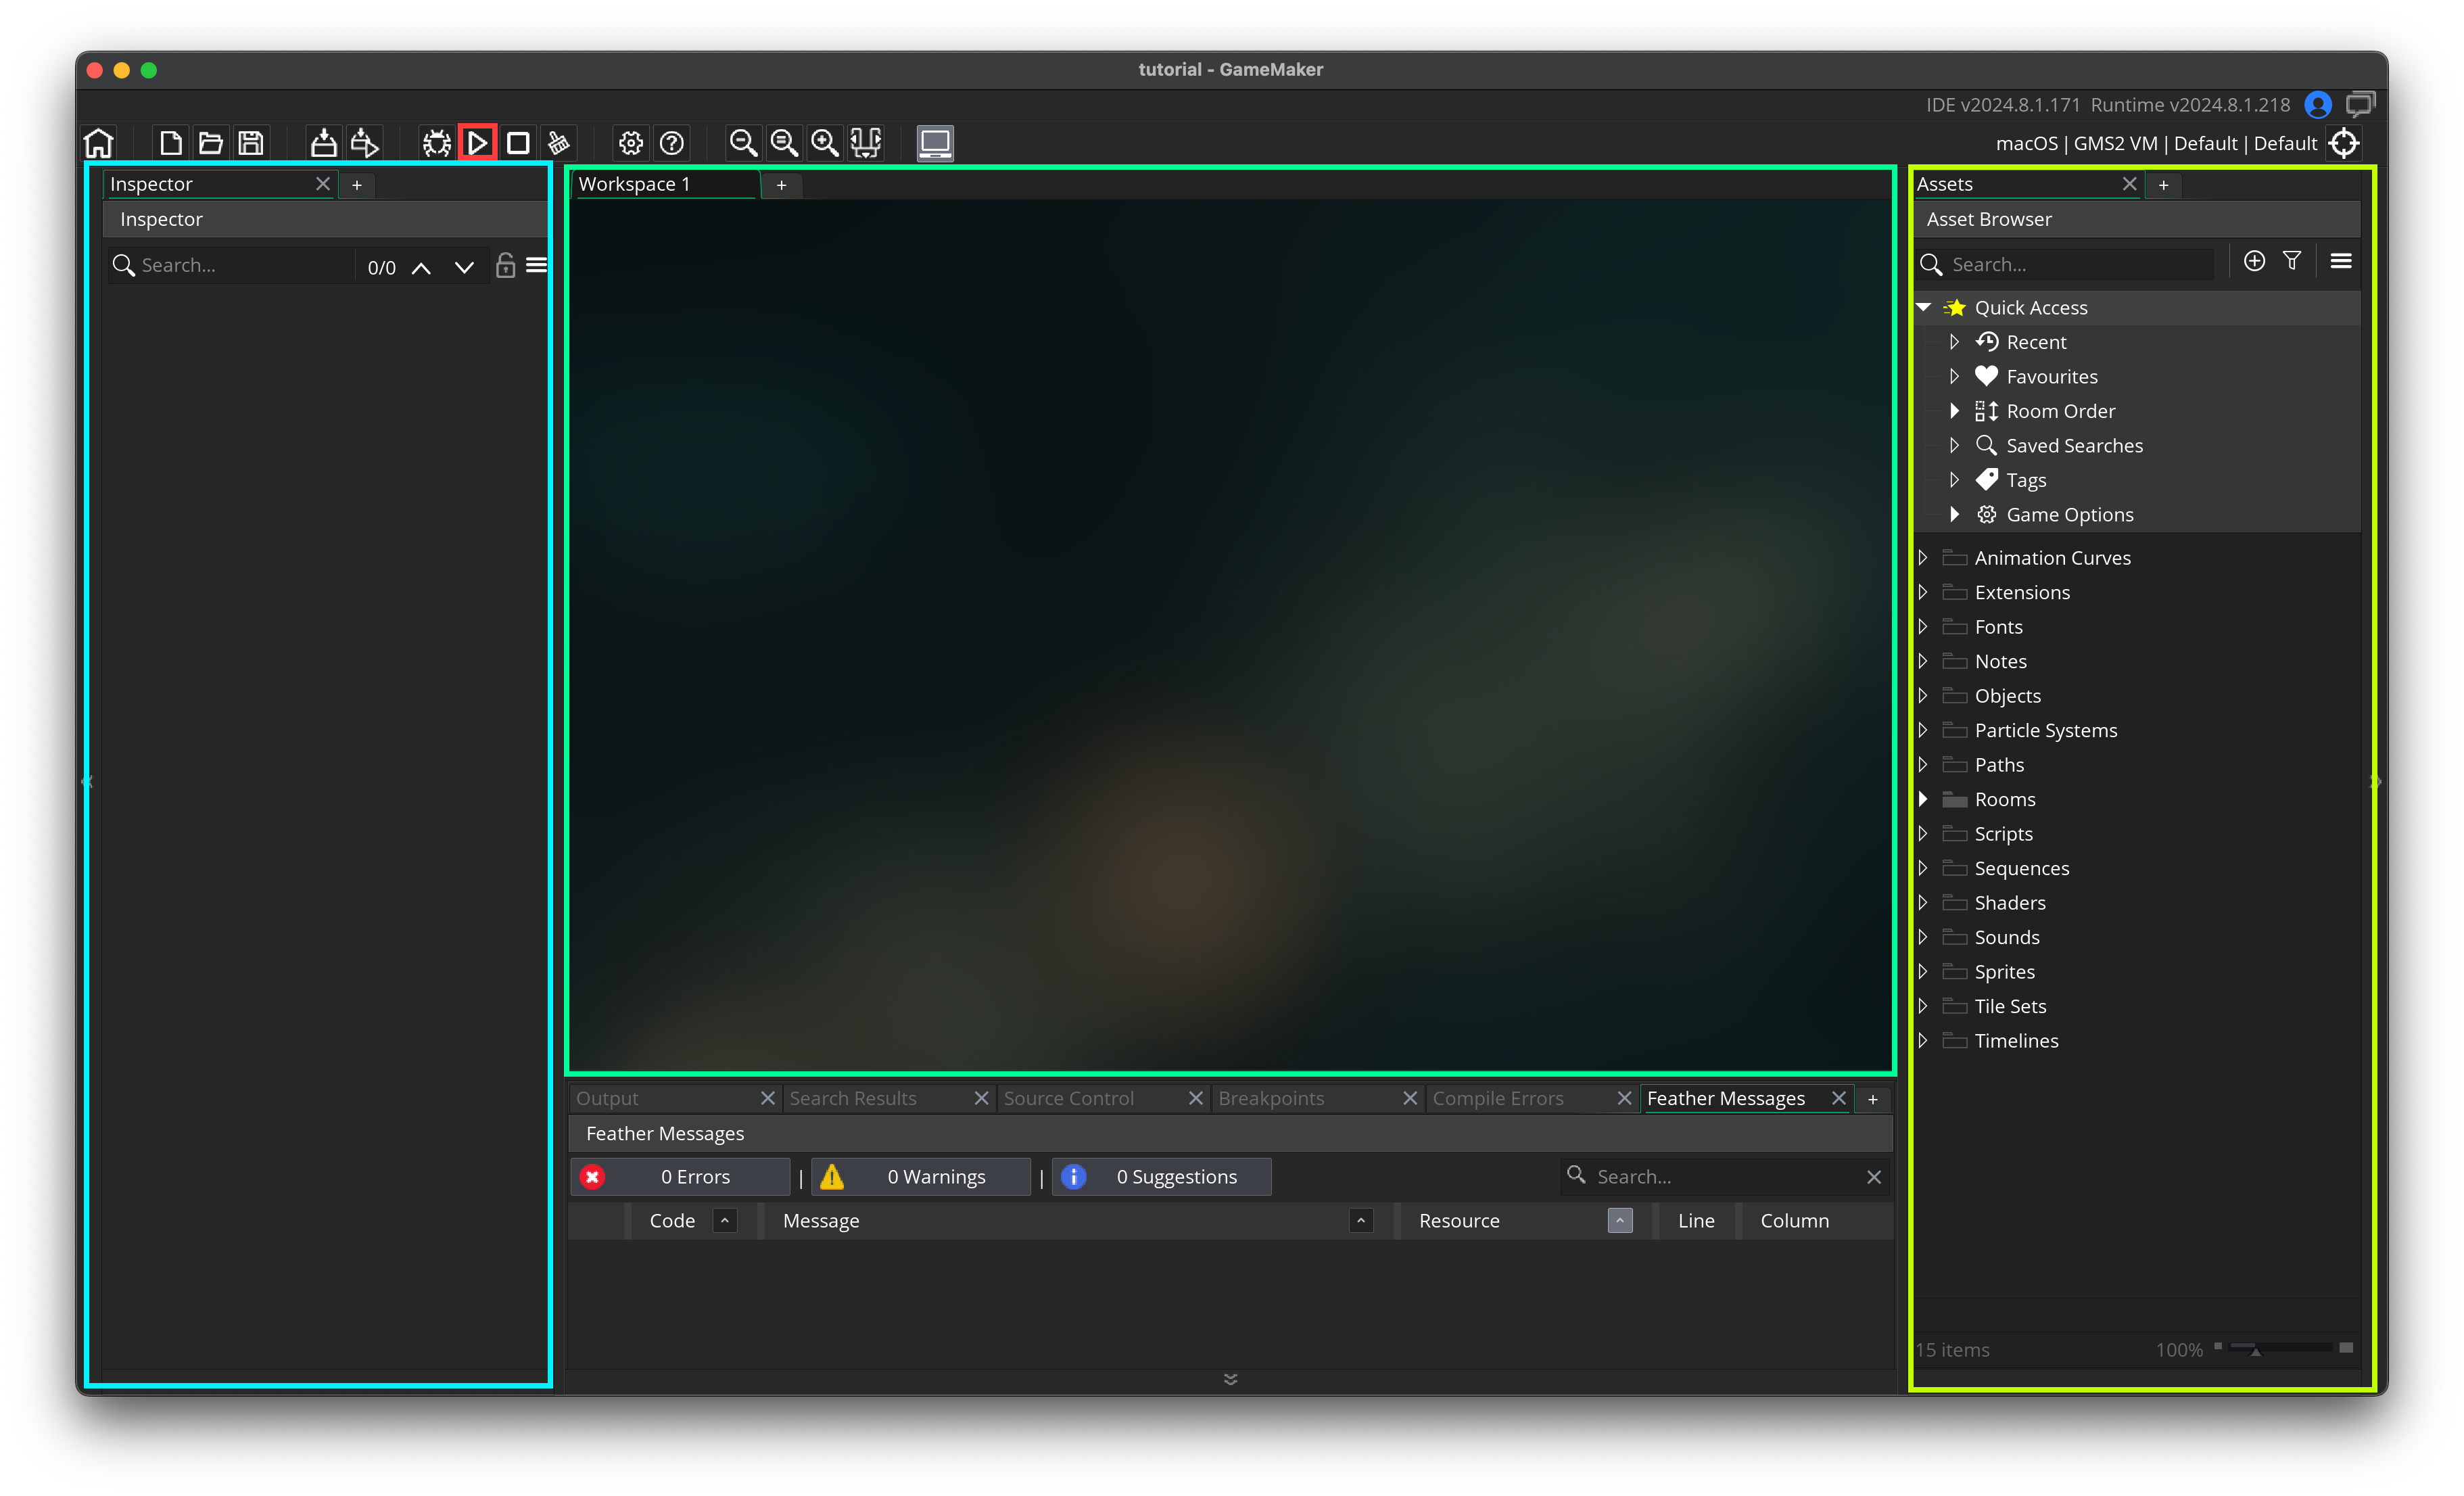Add a new workspace tab
The image size is (2464, 1496).
(x=782, y=185)
